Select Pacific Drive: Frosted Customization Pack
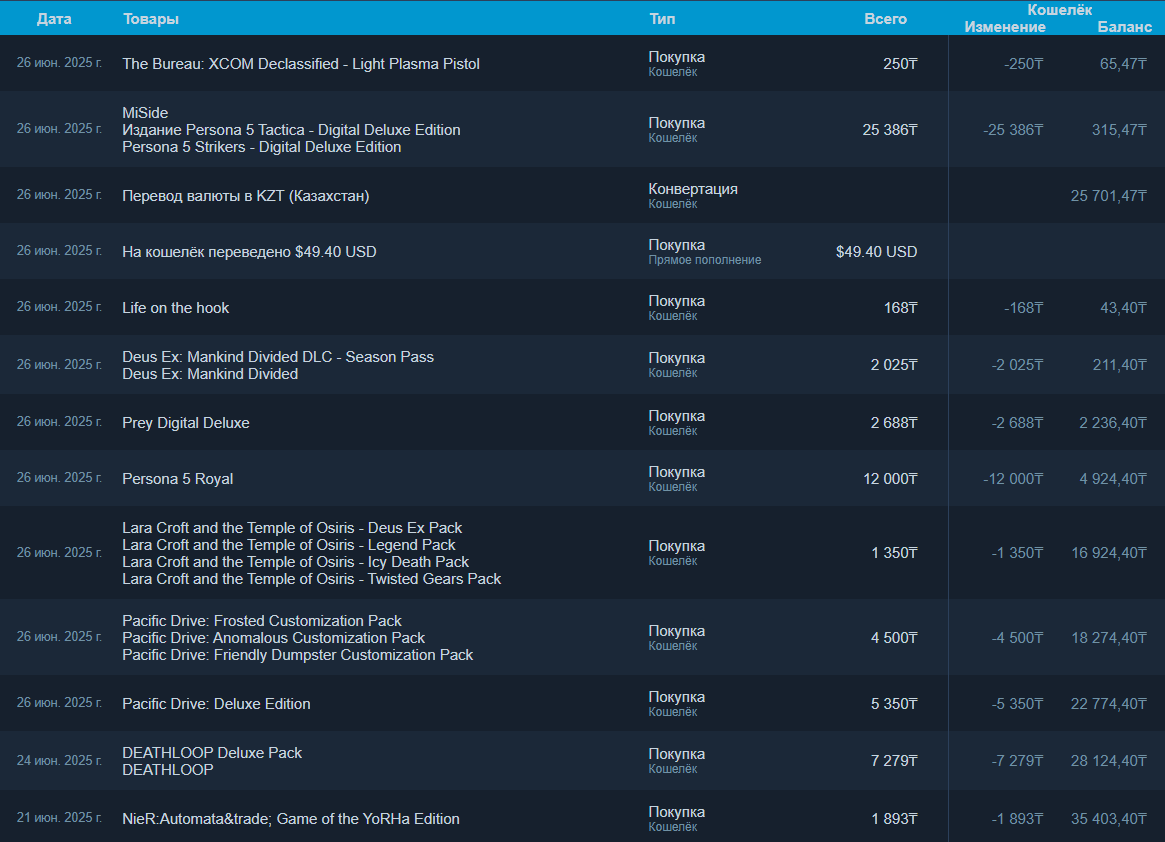Image resolution: width=1165 pixels, height=842 pixels. (262, 621)
